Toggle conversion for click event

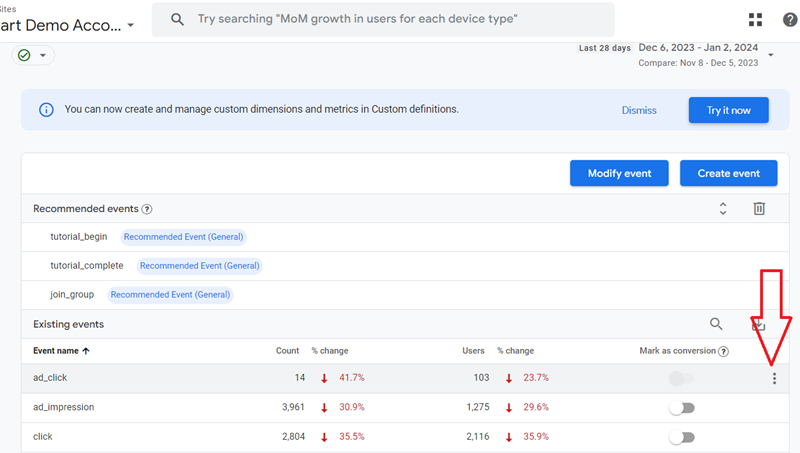682,437
